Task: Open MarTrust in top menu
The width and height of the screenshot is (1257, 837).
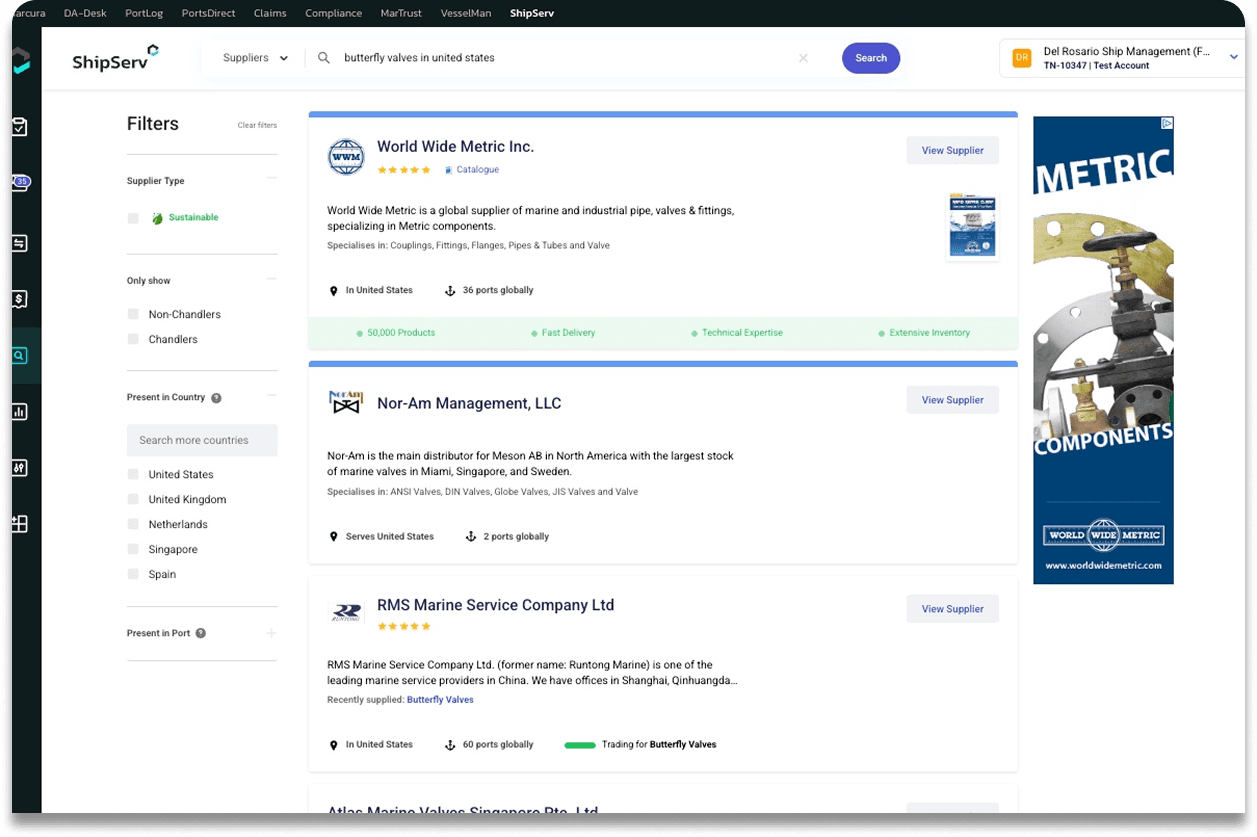Action: point(400,13)
